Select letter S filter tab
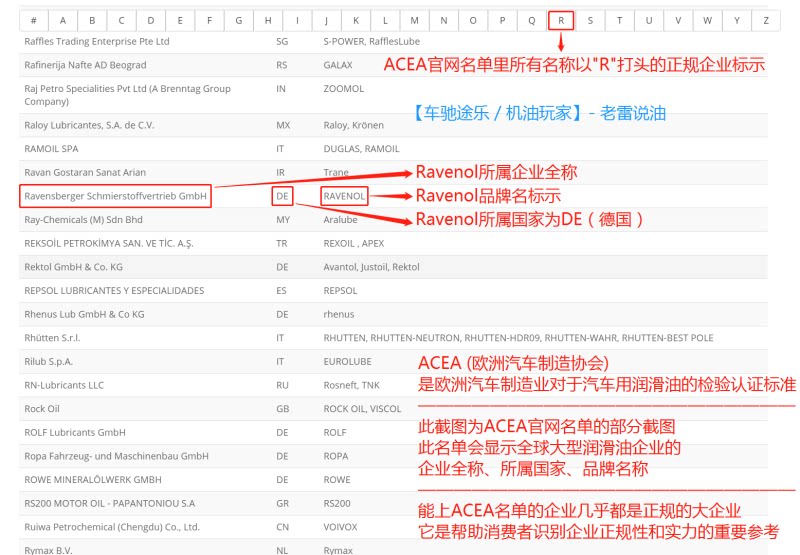This screenshot has width=800, height=555. tap(590, 20)
